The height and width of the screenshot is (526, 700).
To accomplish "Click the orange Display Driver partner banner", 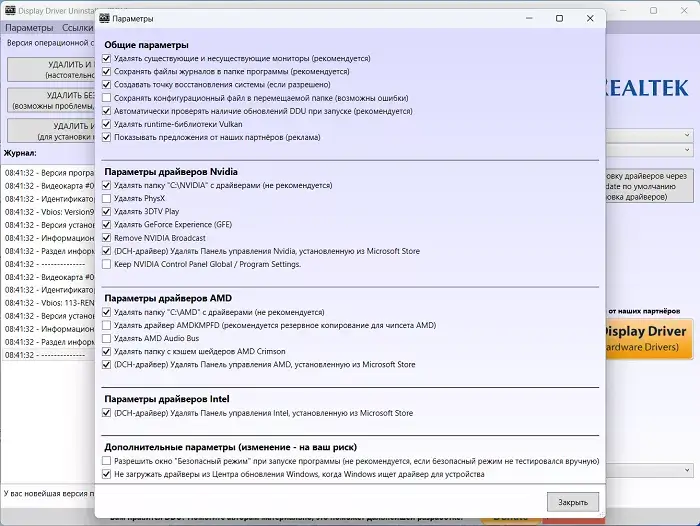I will 646,338.
